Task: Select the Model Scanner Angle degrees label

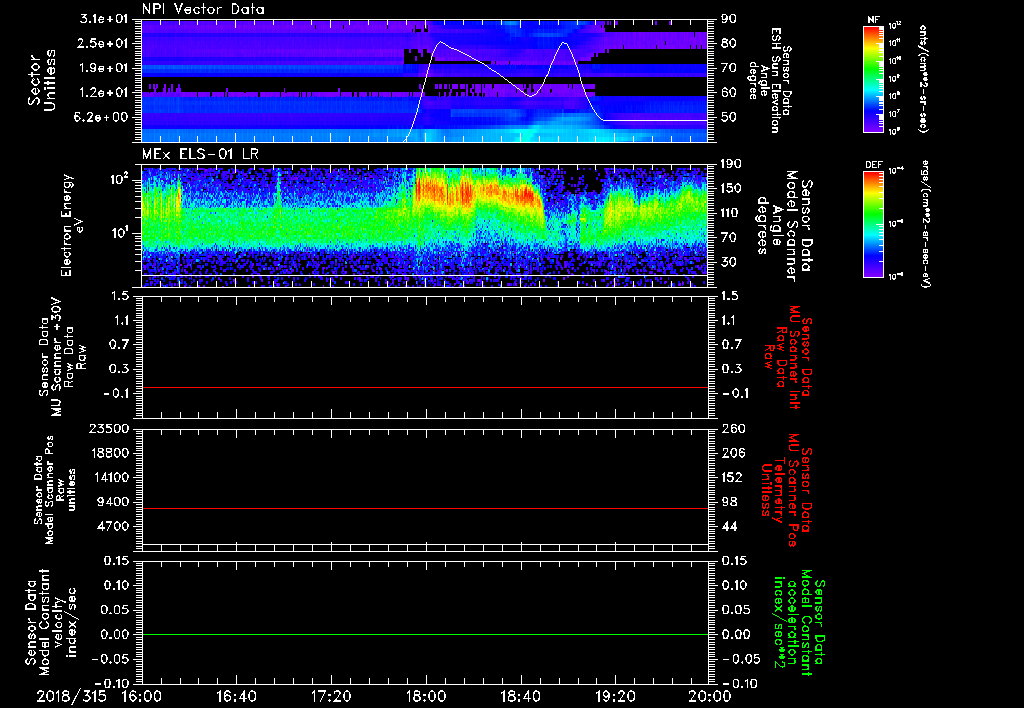Action: coord(784,226)
